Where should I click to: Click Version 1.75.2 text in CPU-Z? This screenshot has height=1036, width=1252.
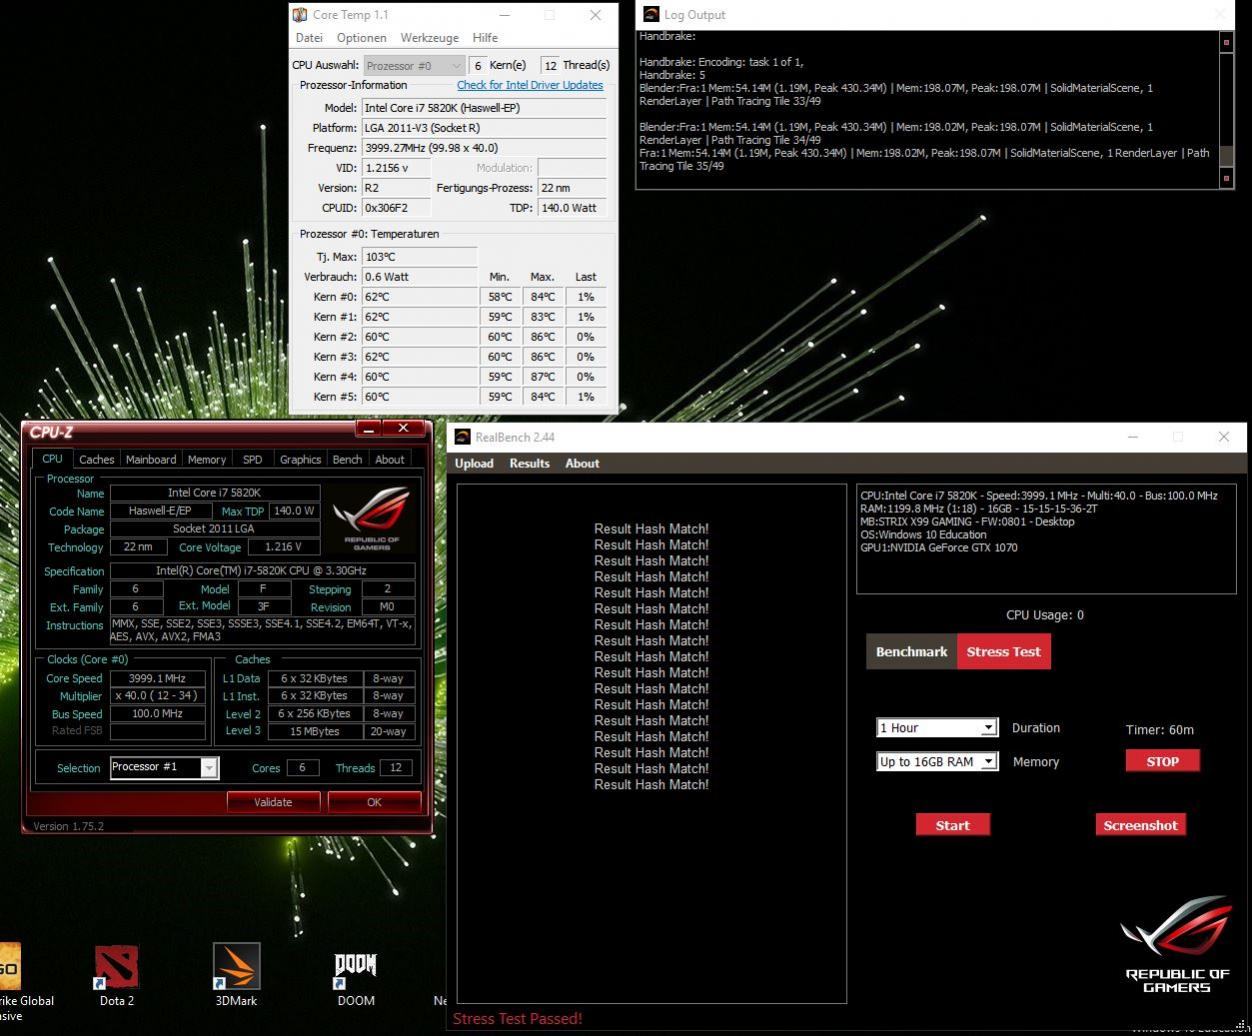click(x=68, y=826)
